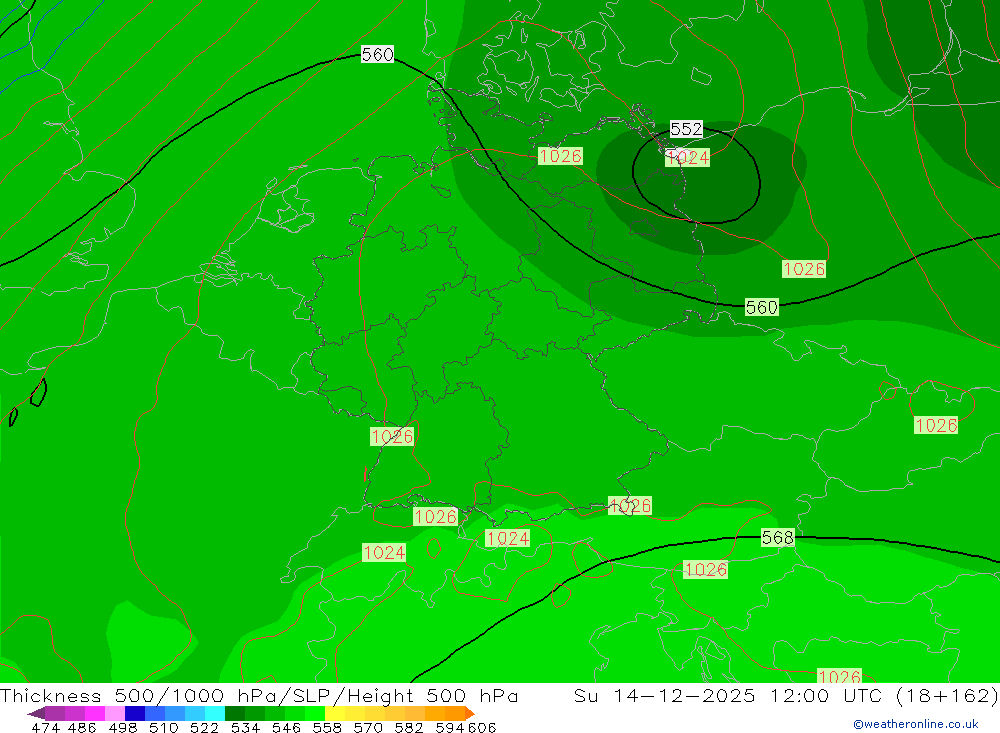
Task: Click the 510 legend value
Action: tap(164, 728)
